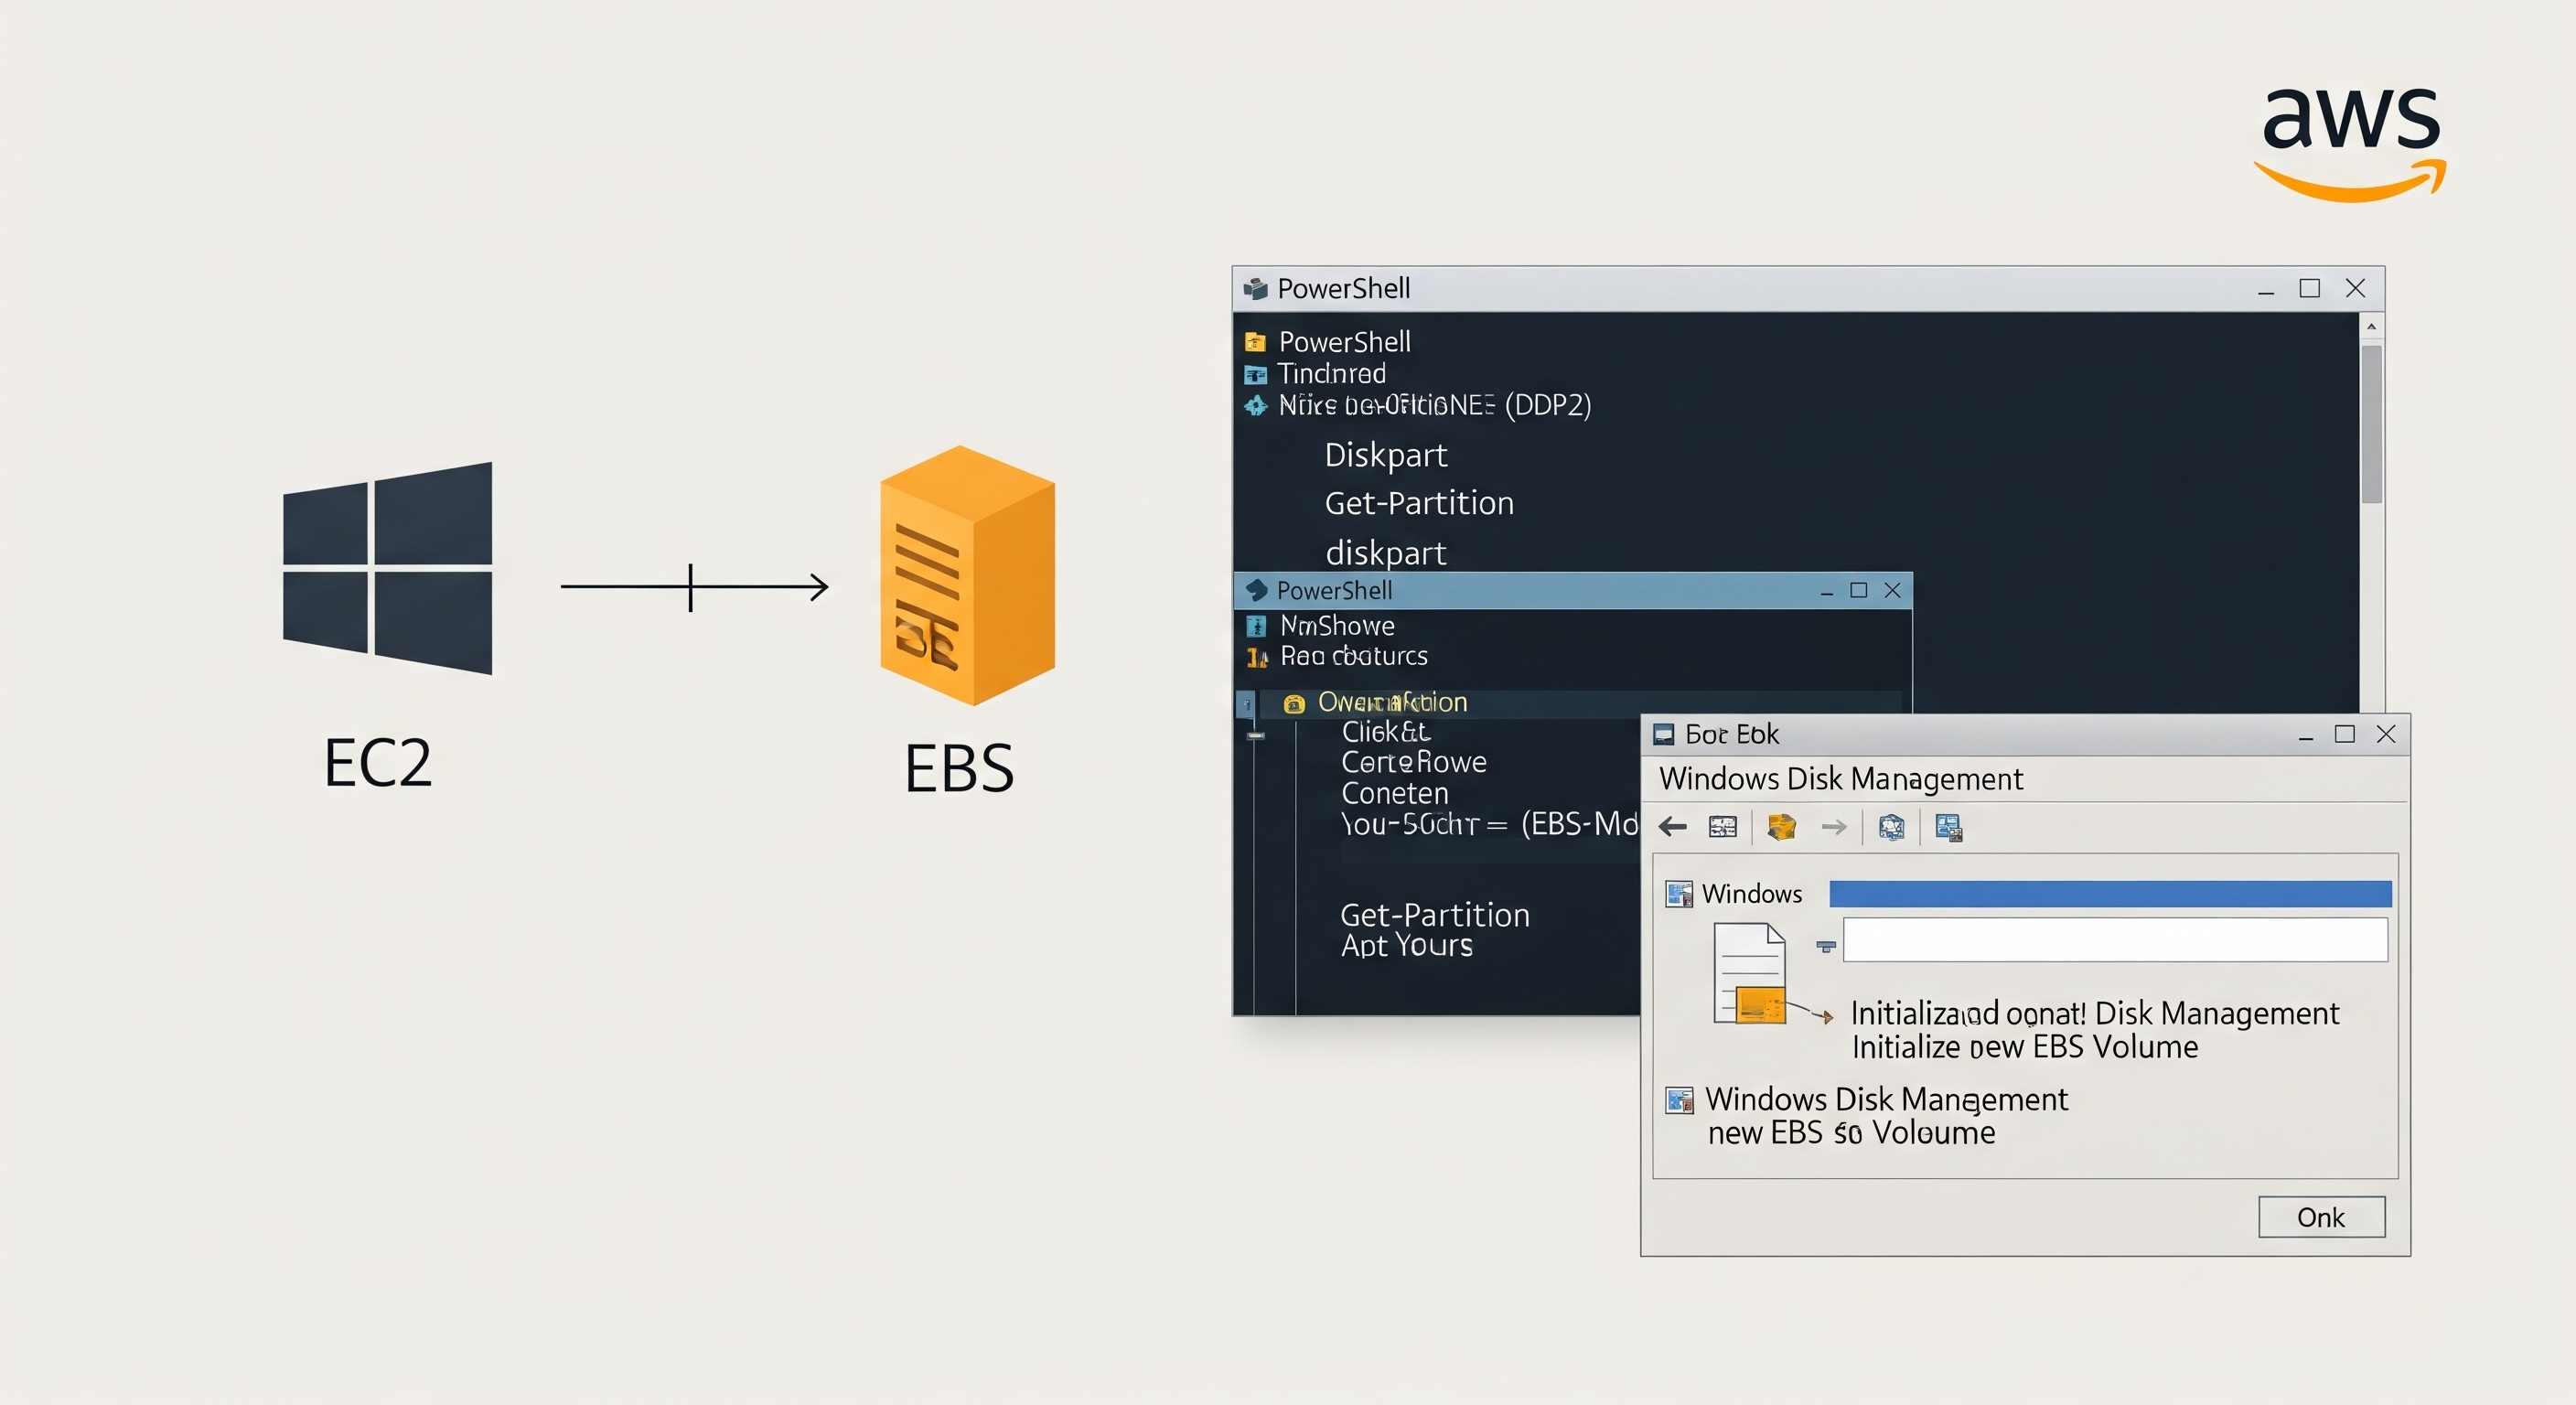Click the scroll up arrow in PowerShell window
The height and width of the screenshot is (1405, 2576).
pos(2370,327)
